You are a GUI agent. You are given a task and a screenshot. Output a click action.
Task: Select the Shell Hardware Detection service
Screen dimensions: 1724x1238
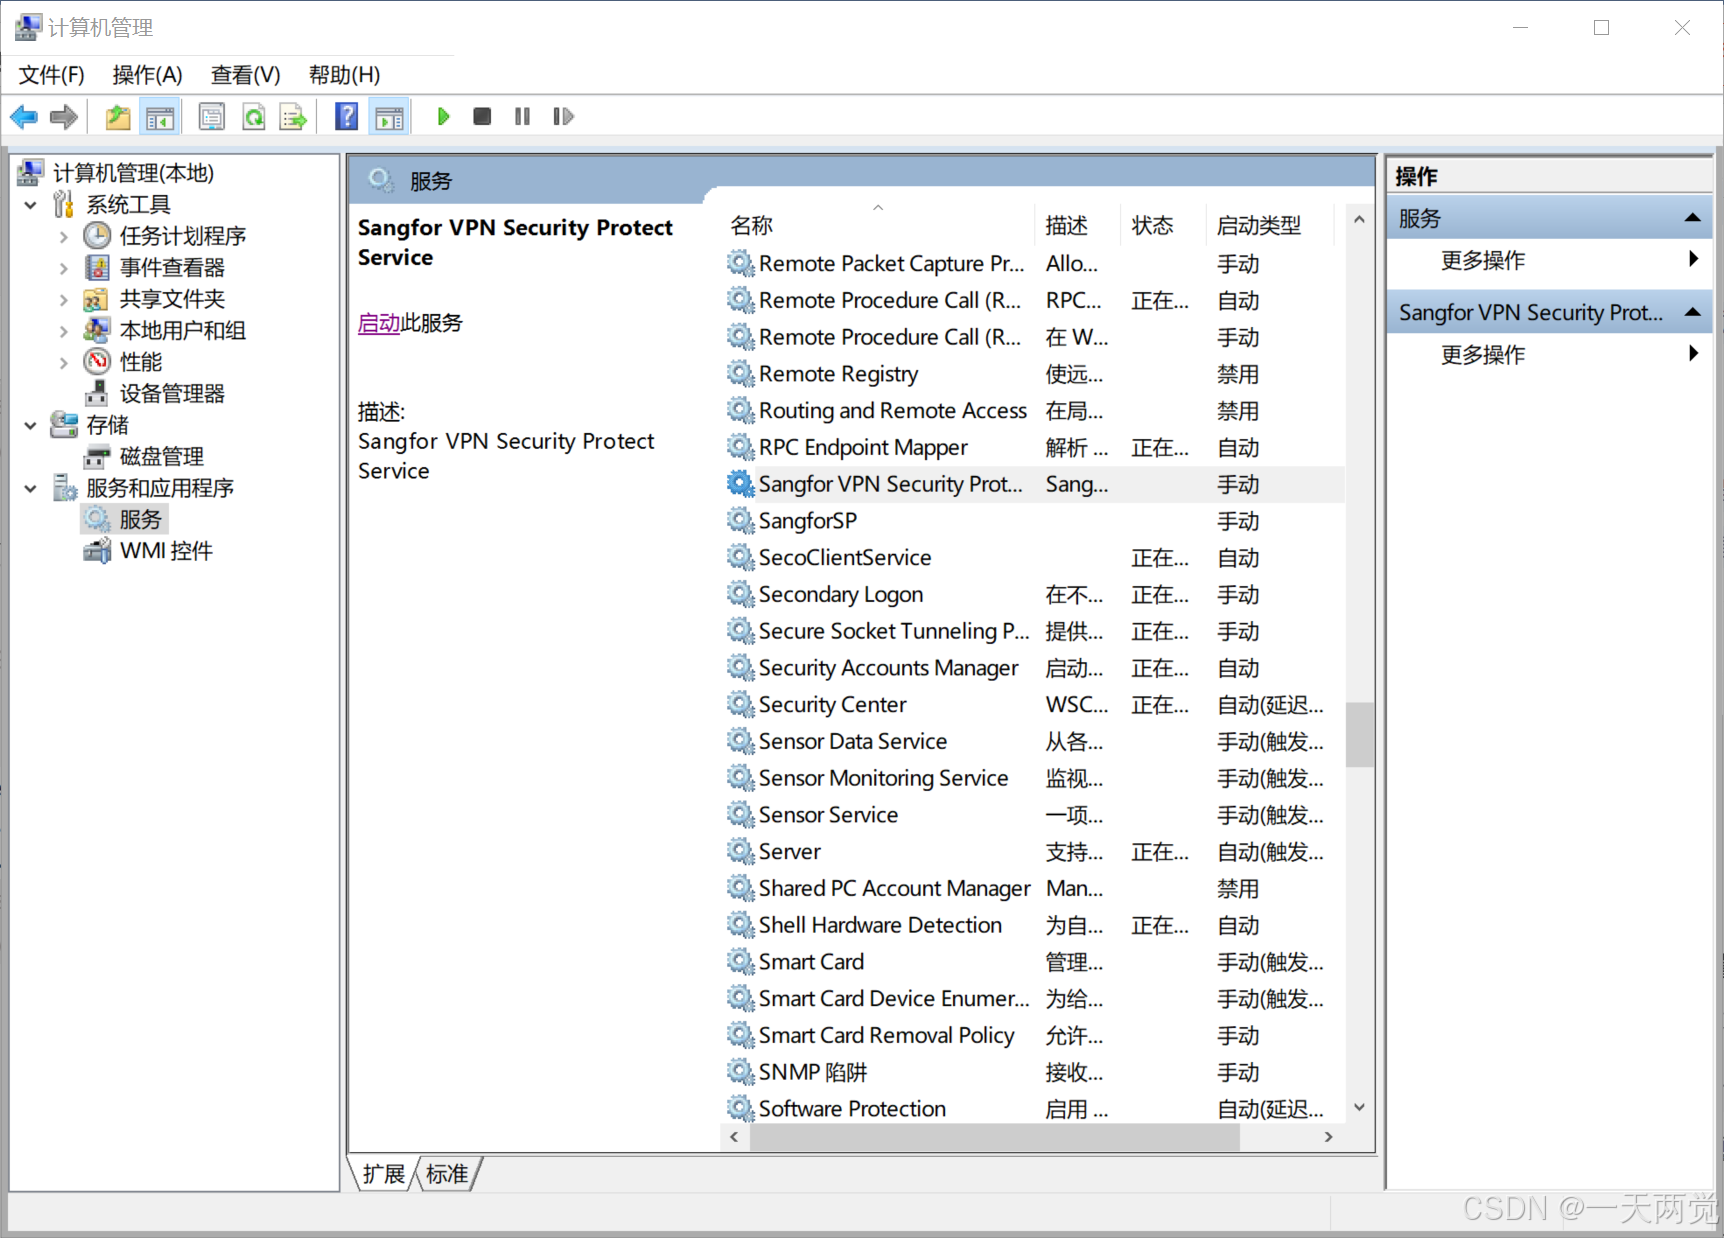pos(1033,925)
